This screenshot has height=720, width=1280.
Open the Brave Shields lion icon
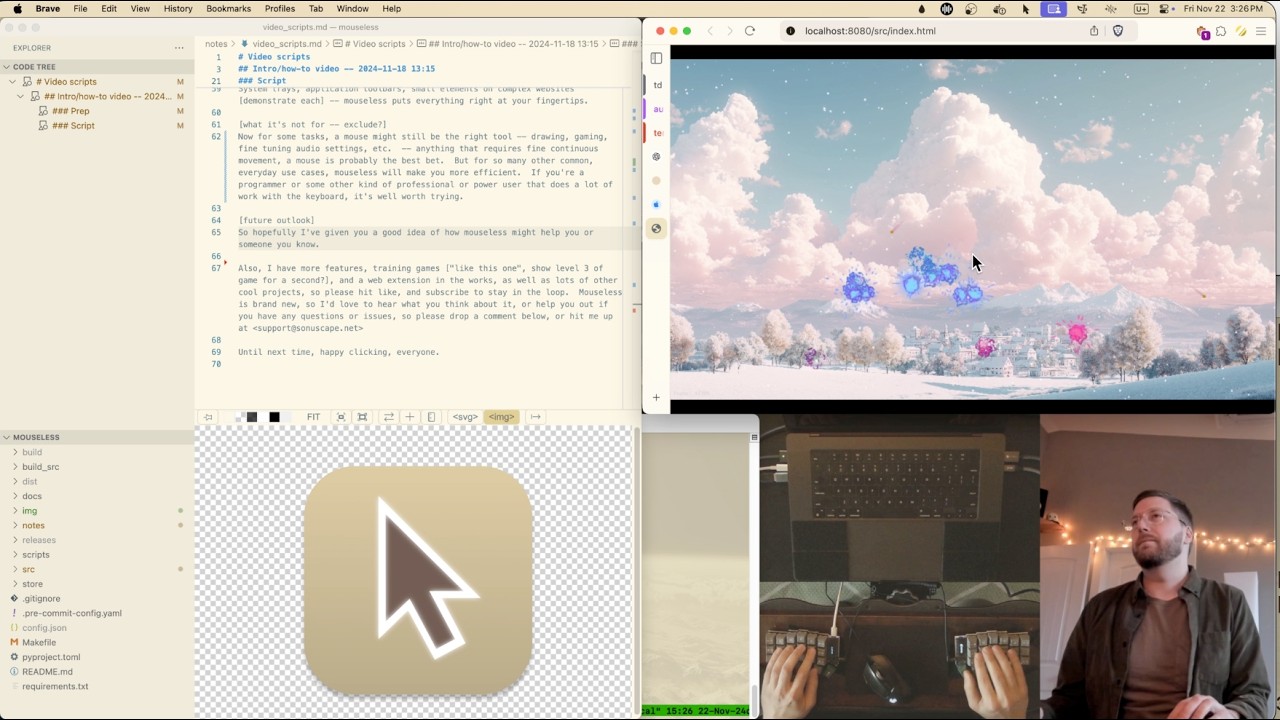tap(1118, 31)
